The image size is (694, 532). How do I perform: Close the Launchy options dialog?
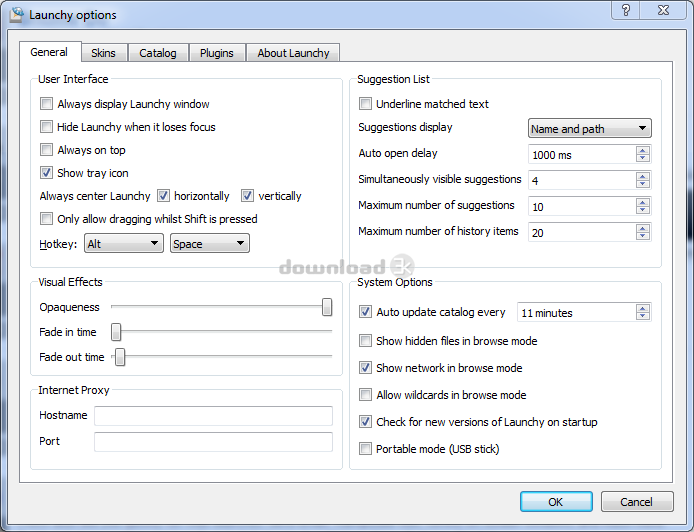click(663, 10)
